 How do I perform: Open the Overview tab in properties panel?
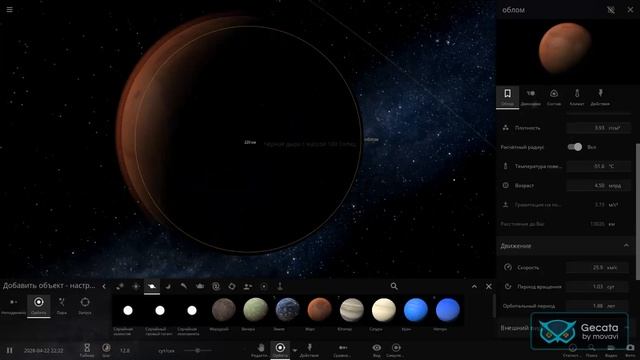(x=507, y=97)
